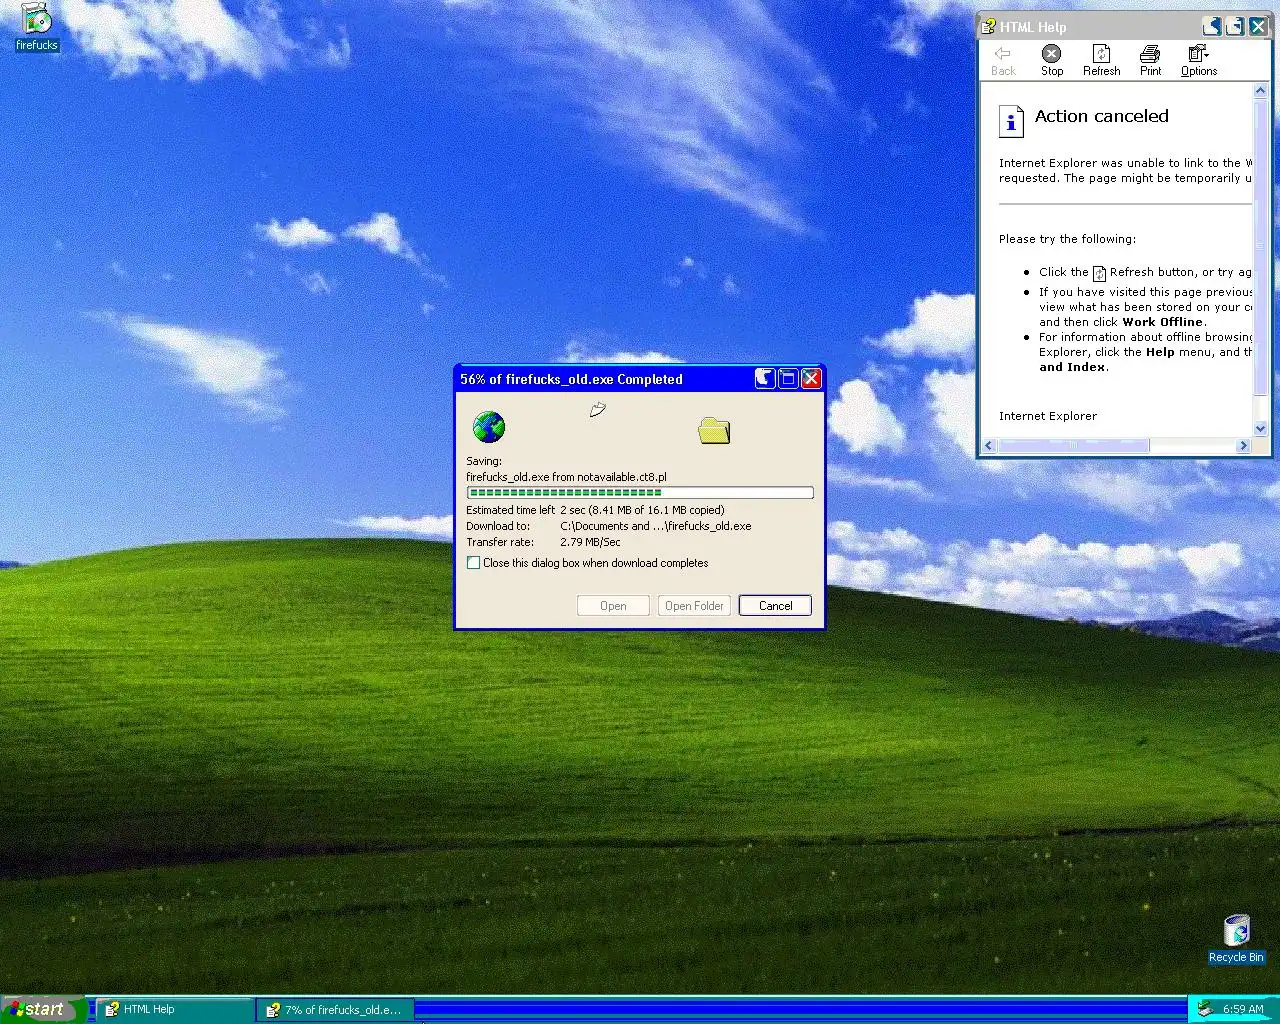Image resolution: width=1280 pixels, height=1024 pixels.
Task: Click 'firefucks_old.exe from notavailable.ct8.pl' text
Action: coord(566,477)
